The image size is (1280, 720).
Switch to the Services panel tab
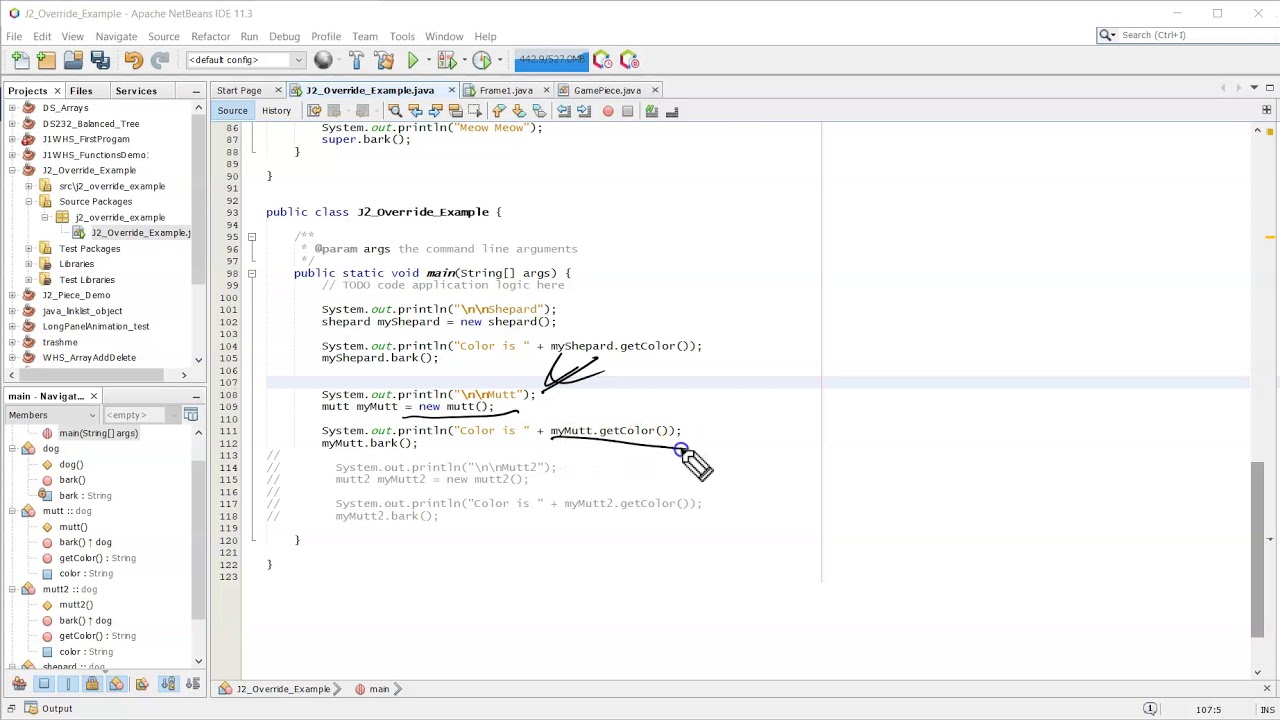point(136,91)
